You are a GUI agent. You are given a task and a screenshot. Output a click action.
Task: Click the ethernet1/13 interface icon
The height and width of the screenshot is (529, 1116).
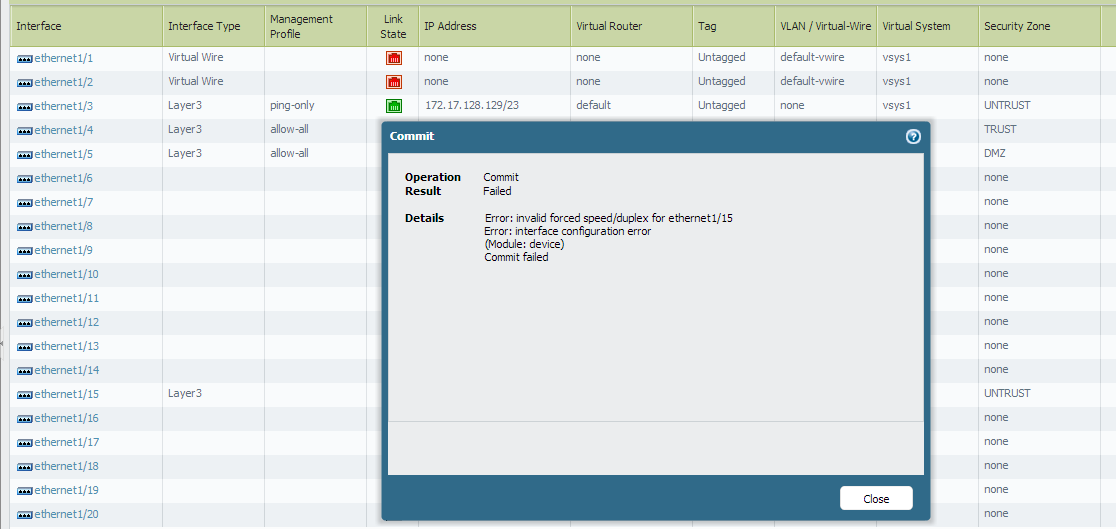point(25,346)
